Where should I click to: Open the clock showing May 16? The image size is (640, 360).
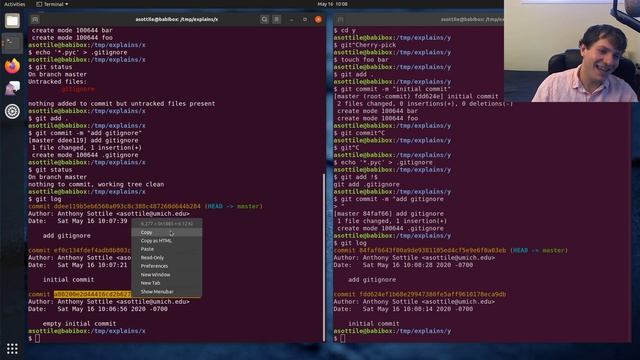click(x=333, y=4)
